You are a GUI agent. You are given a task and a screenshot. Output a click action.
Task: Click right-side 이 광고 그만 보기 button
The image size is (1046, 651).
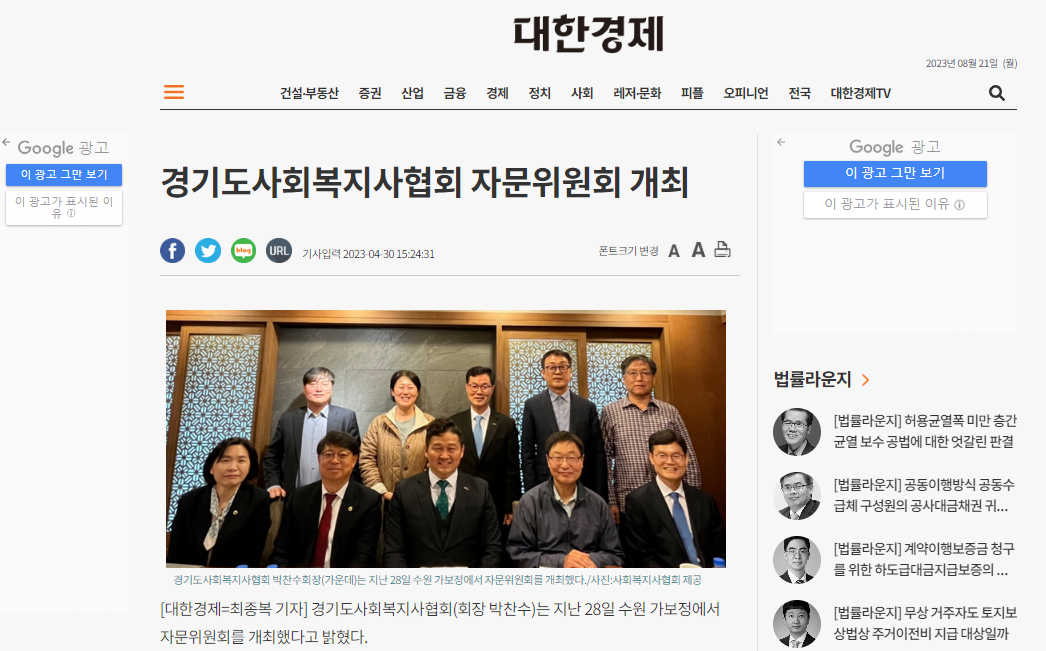[x=895, y=173]
